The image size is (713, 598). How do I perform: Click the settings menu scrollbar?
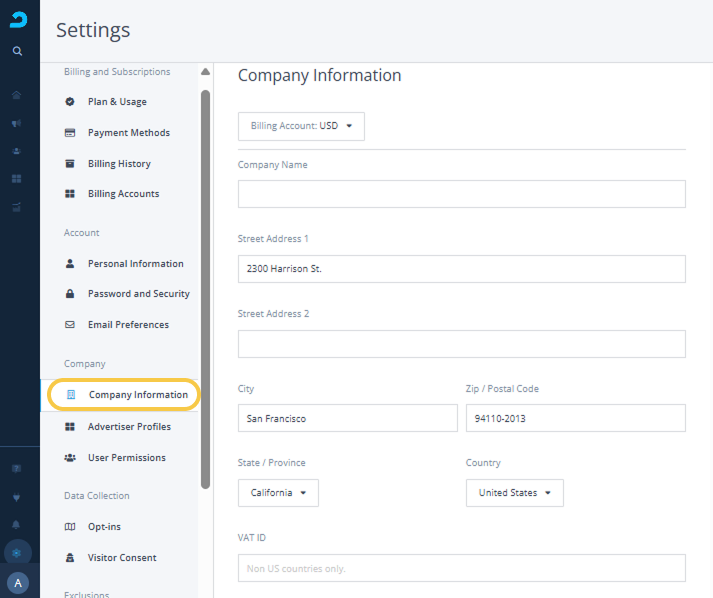click(x=206, y=288)
